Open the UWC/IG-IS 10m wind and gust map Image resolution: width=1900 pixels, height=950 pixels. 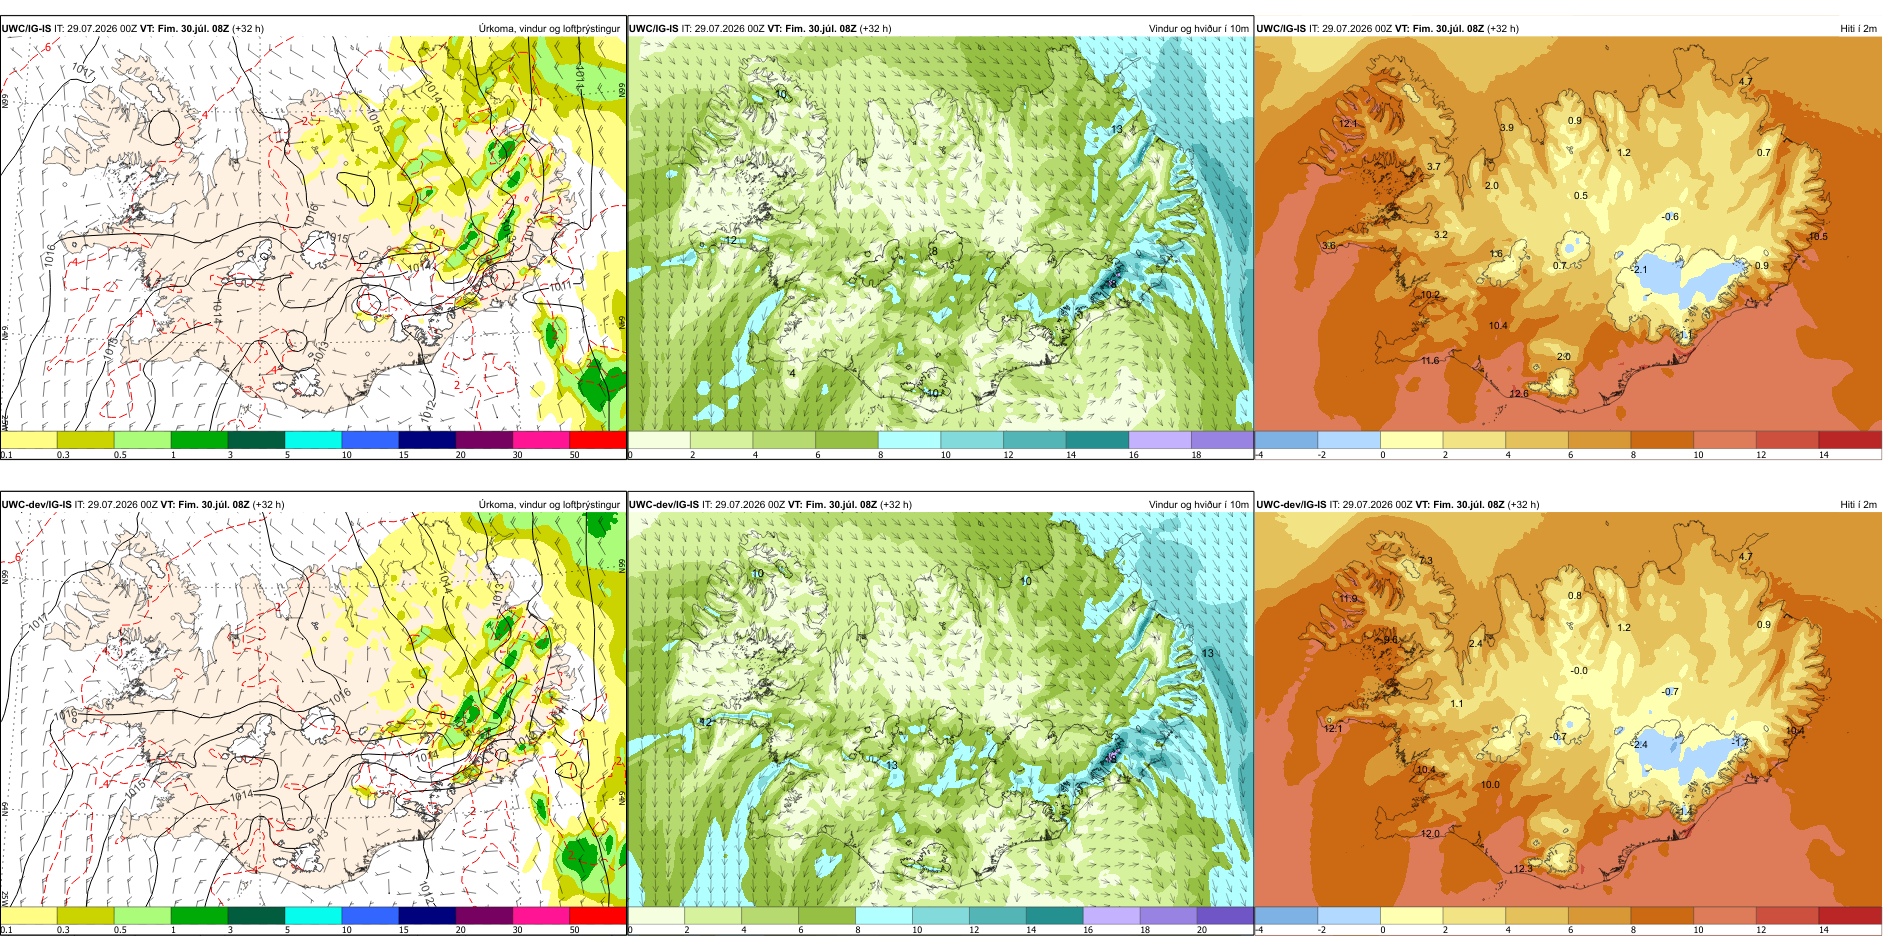pyautogui.click(x=940, y=234)
